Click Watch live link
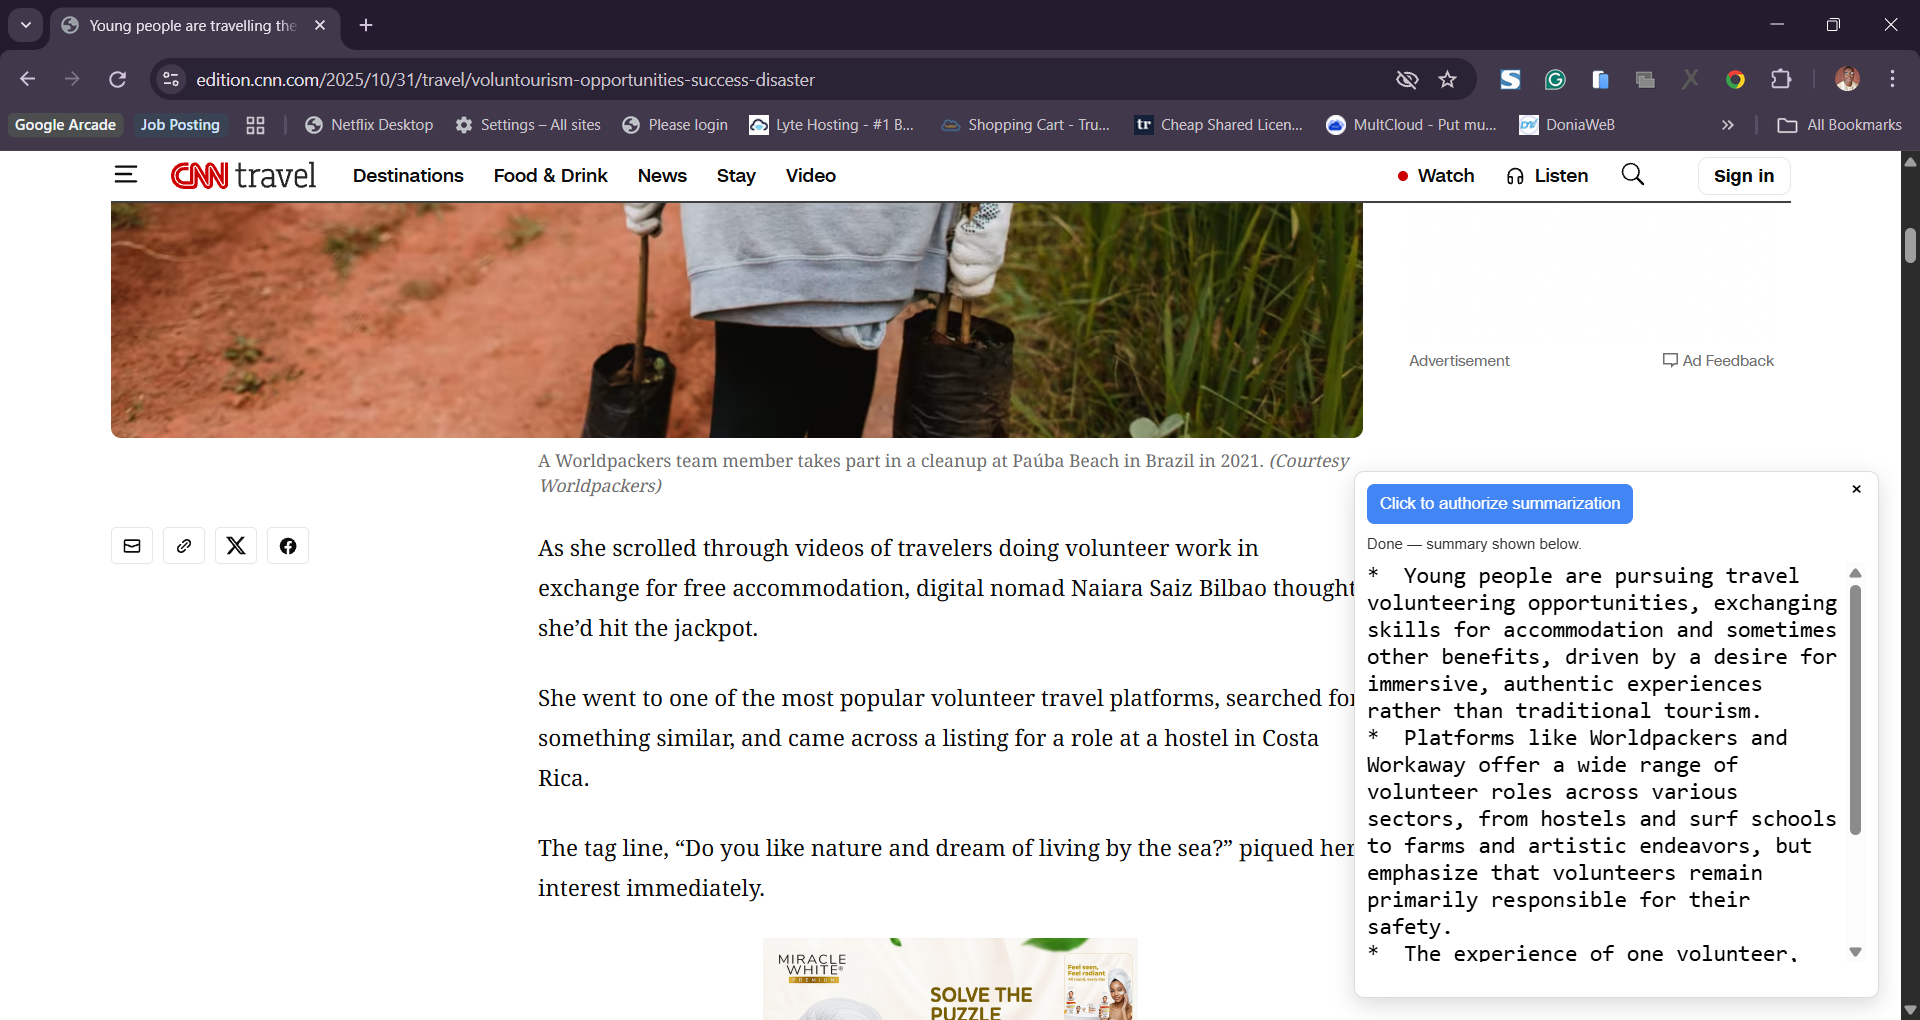This screenshot has height=1020, width=1920. click(1436, 175)
